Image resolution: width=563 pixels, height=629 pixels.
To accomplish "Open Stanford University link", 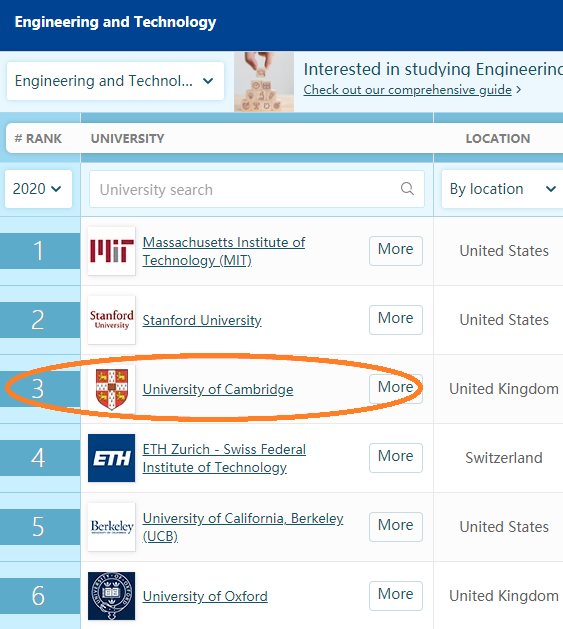I will point(202,321).
